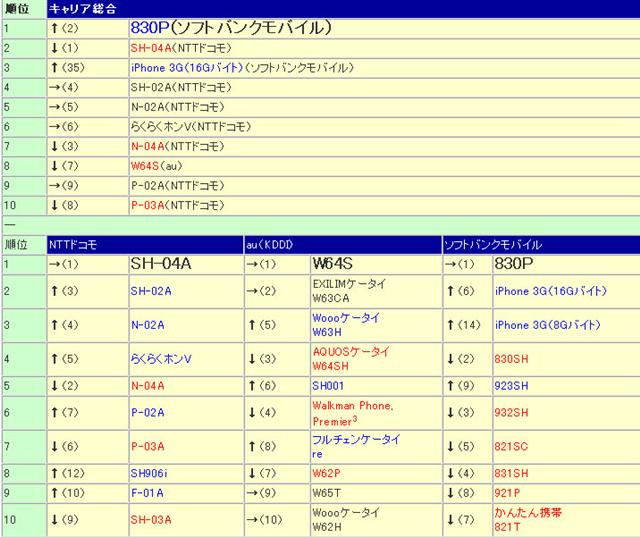
Task: Click P-02A in NTTドコモ column
Action: [148, 413]
